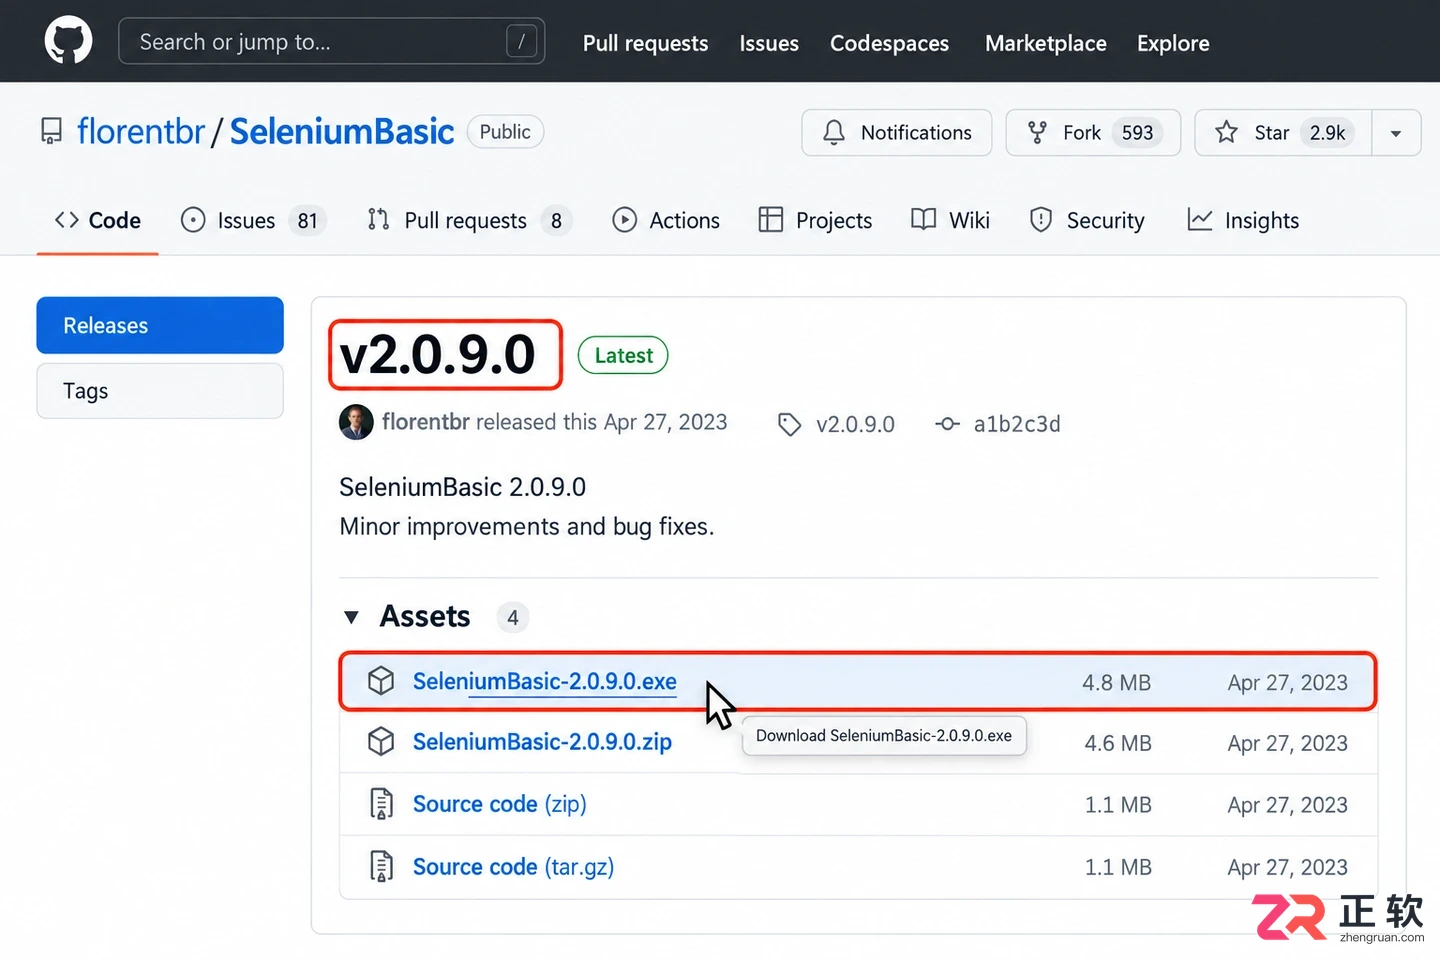Click the commit icon beside a1b2c3d
The image size is (1440, 960).
coord(947,424)
